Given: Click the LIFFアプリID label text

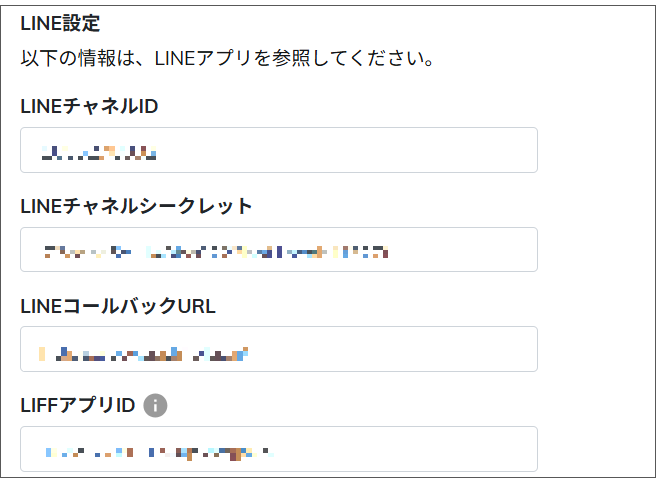Looking at the screenshot, I should [x=78, y=406].
